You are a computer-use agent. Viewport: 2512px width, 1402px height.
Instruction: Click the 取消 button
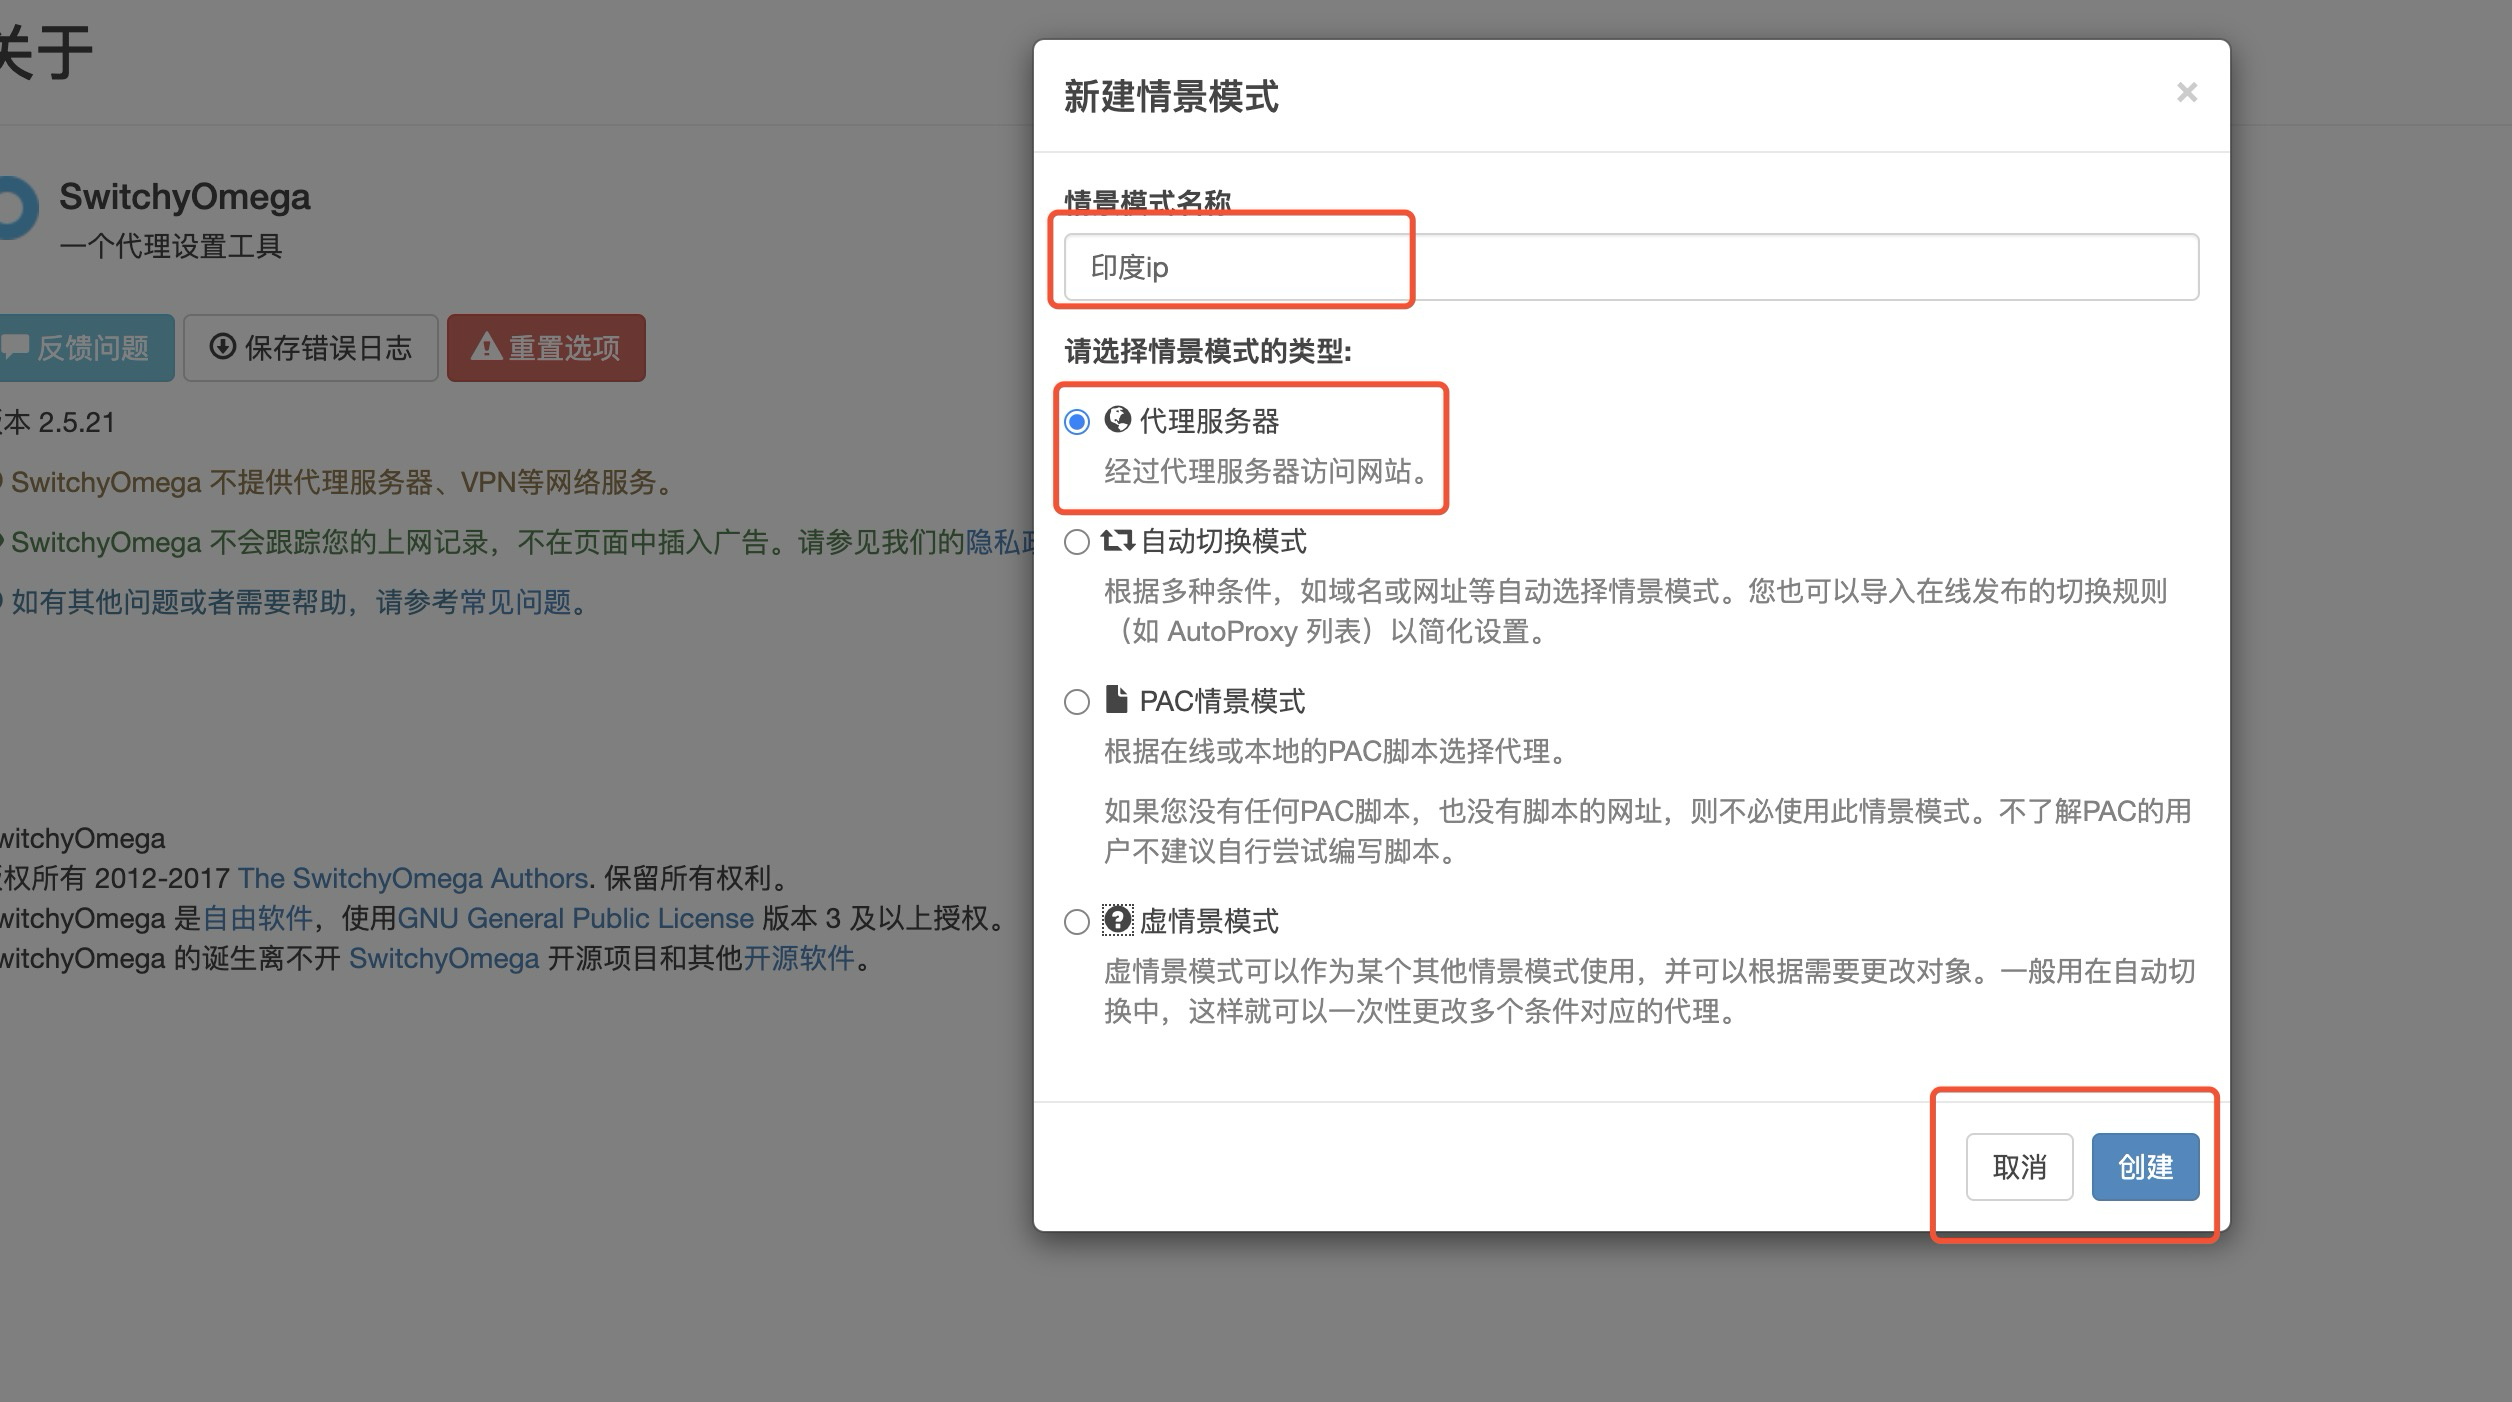pyautogui.click(x=2018, y=1167)
